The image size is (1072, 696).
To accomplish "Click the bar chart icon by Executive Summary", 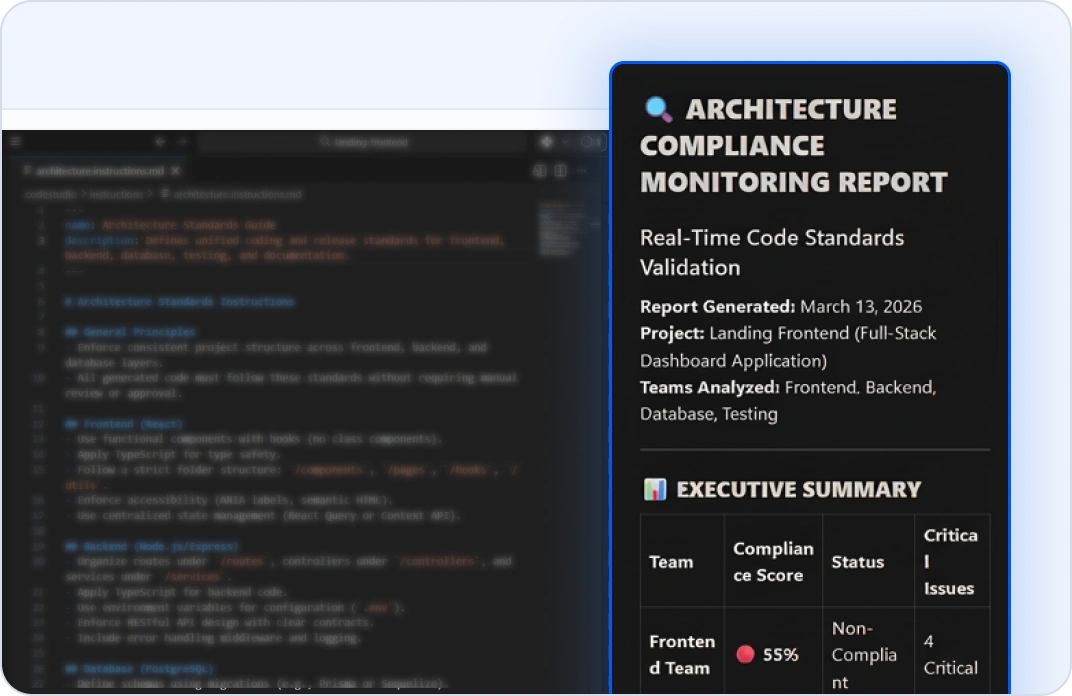I will (x=655, y=489).
